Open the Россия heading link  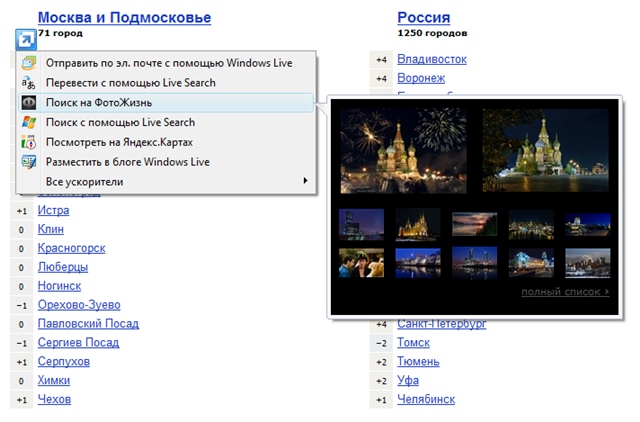(423, 17)
